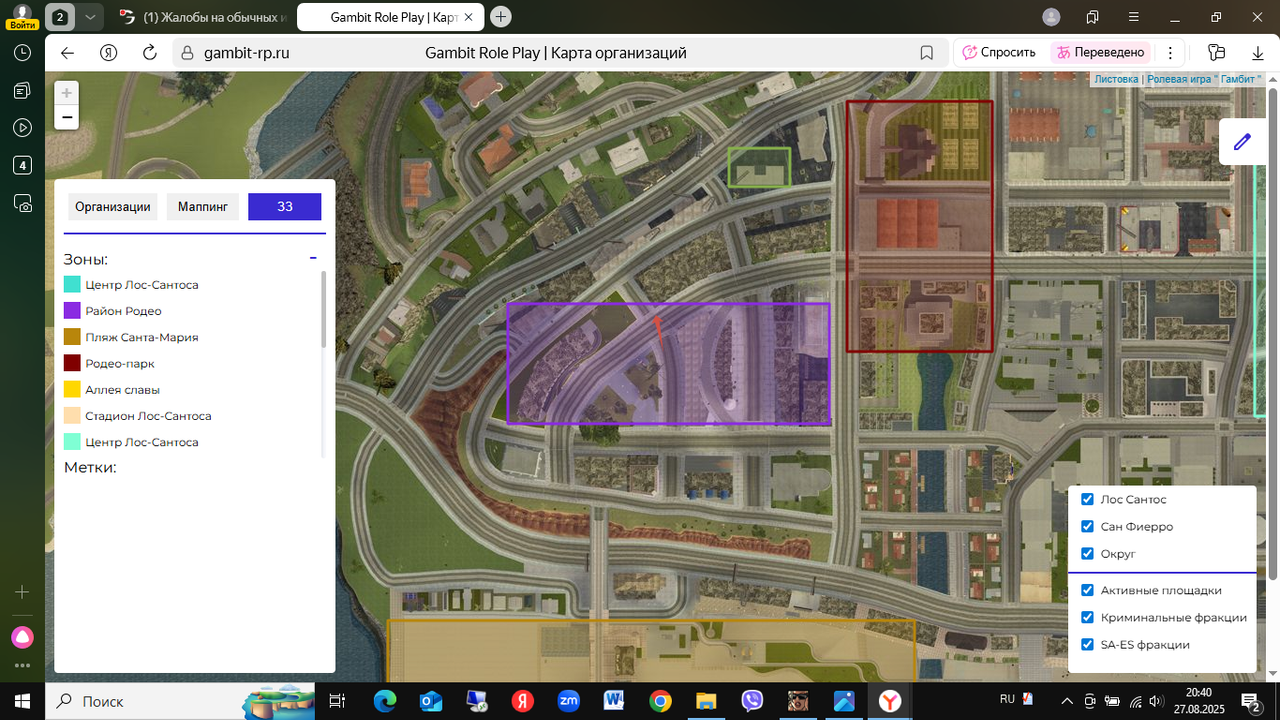Open the browser hamburger menu
Image resolution: width=1280 pixels, height=720 pixels.
(x=1133, y=17)
